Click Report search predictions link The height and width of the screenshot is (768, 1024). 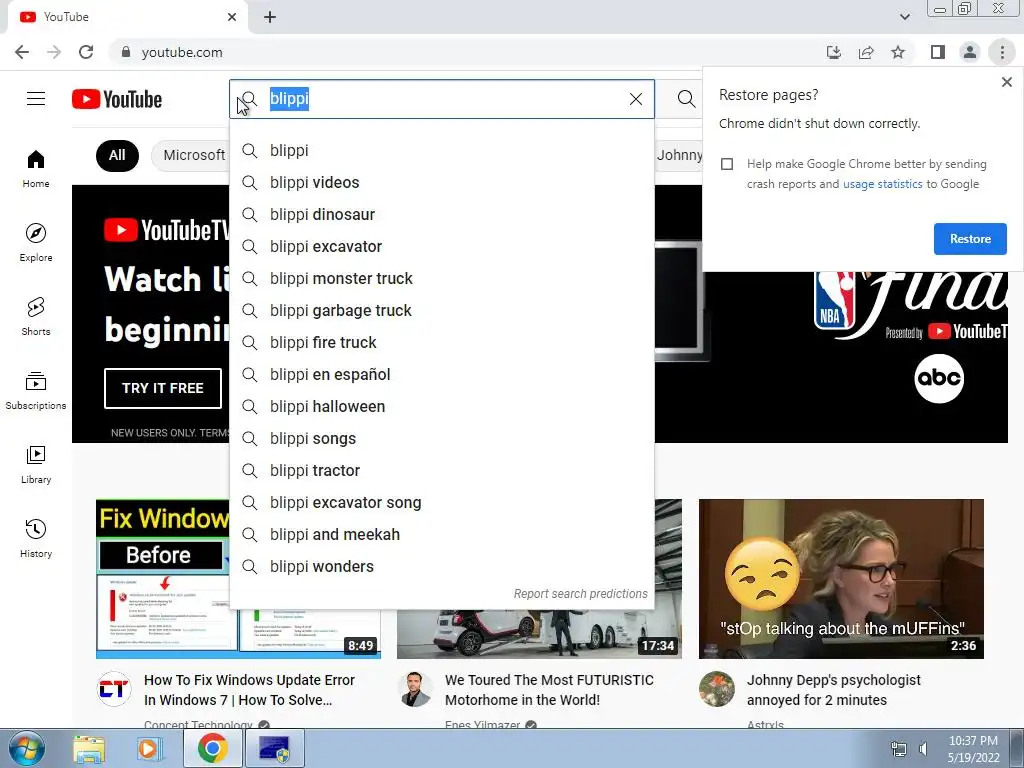(x=580, y=594)
